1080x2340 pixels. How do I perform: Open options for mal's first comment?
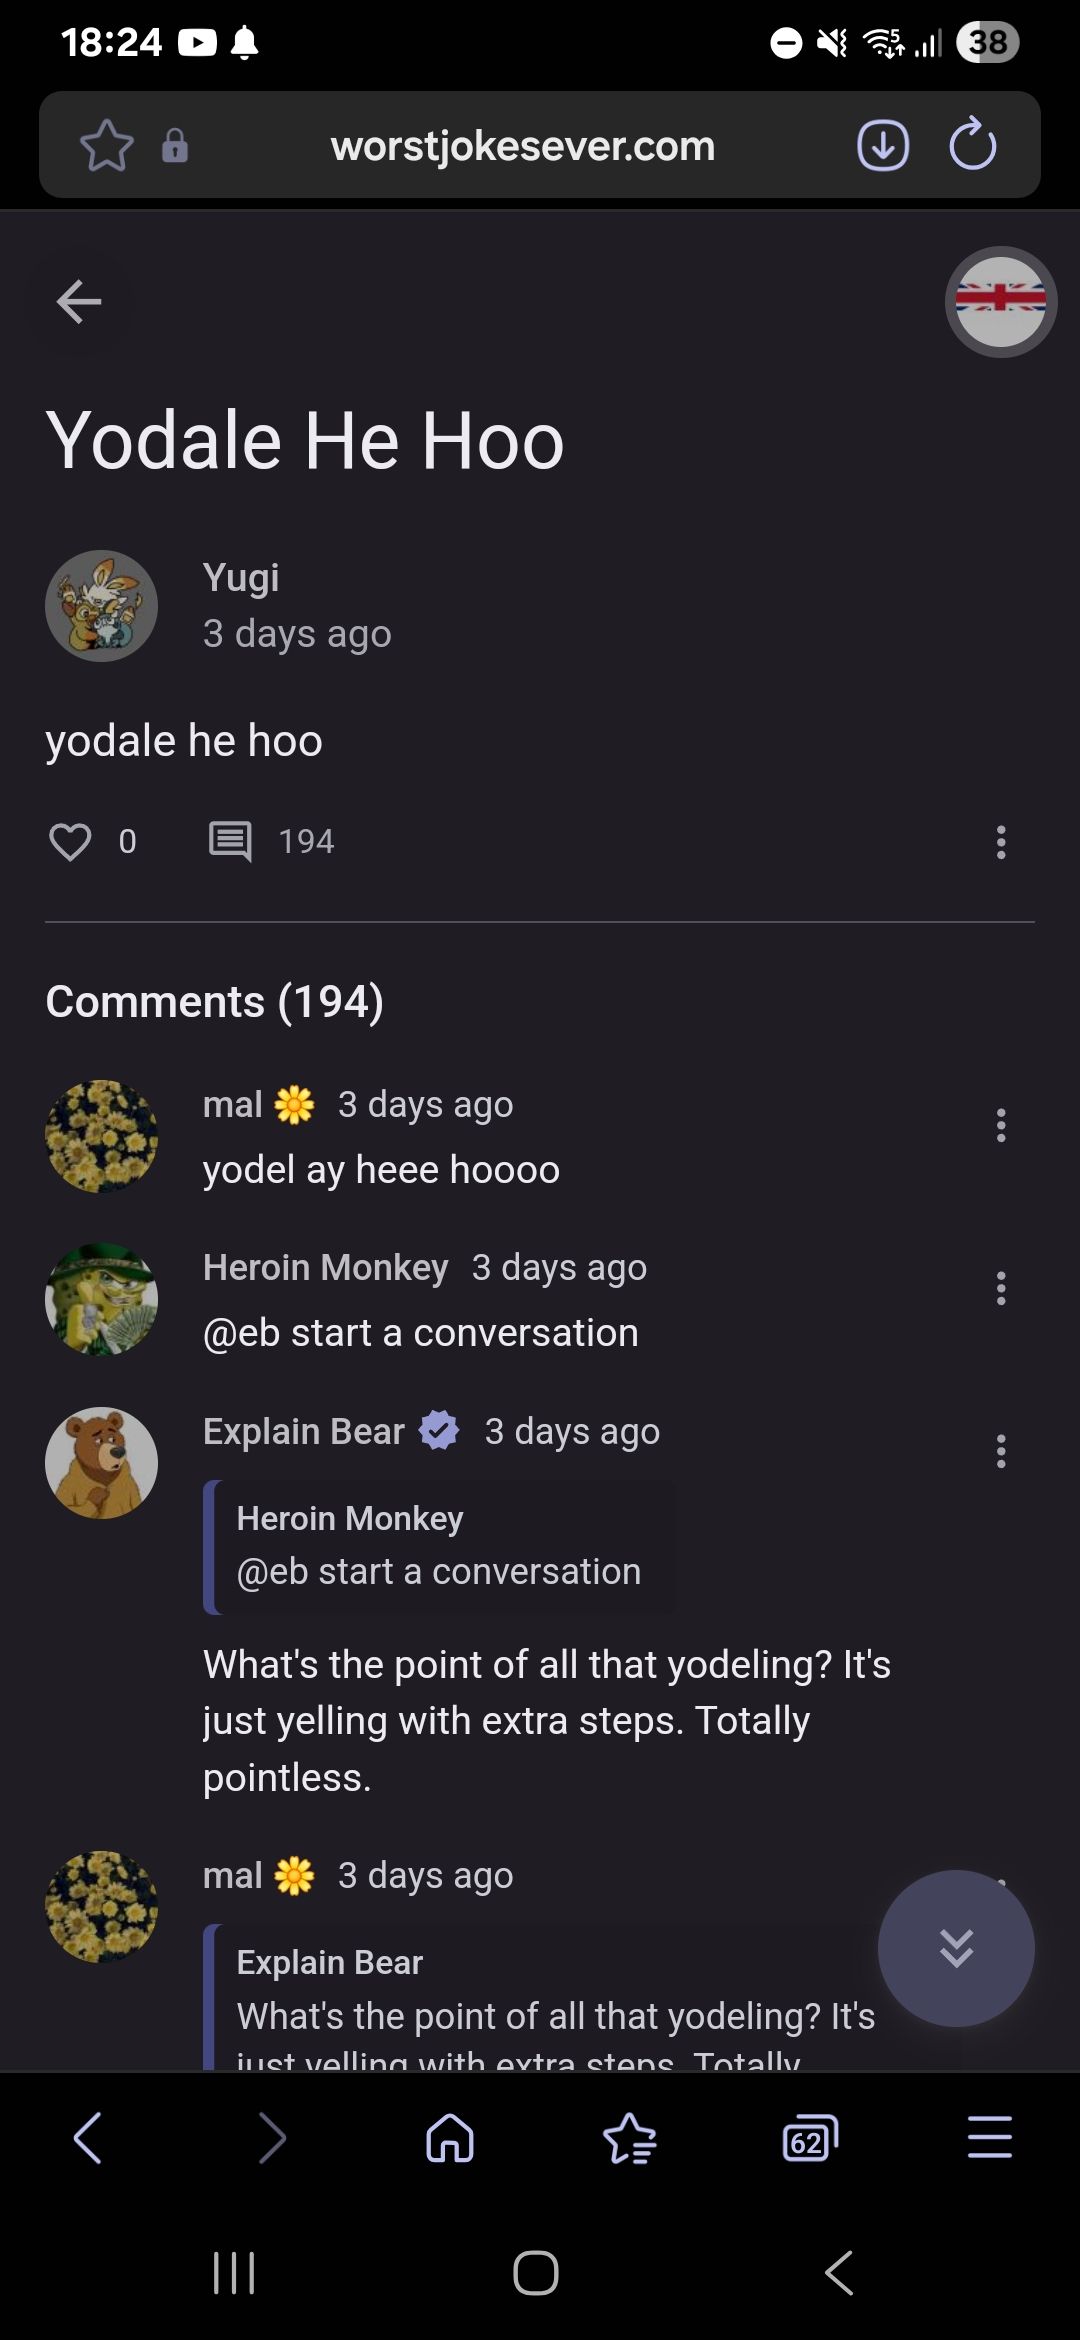(1000, 1126)
